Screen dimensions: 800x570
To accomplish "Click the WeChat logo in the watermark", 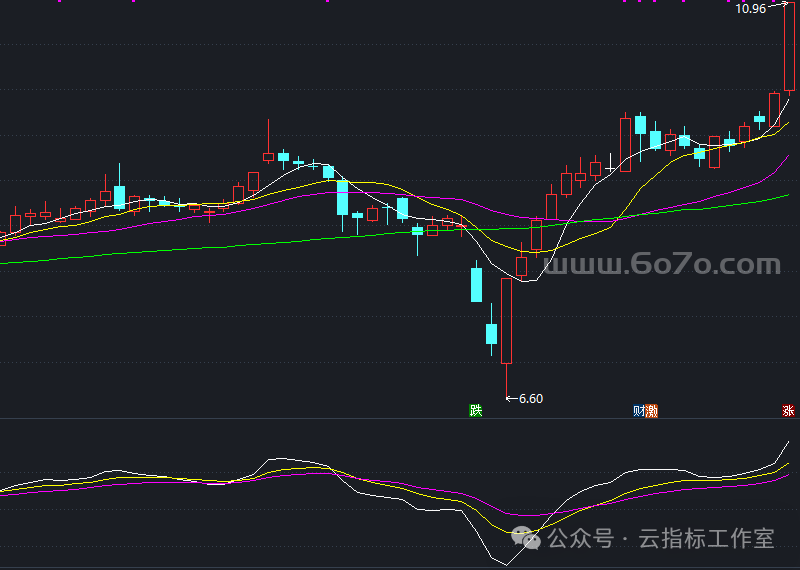I will (528, 539).
